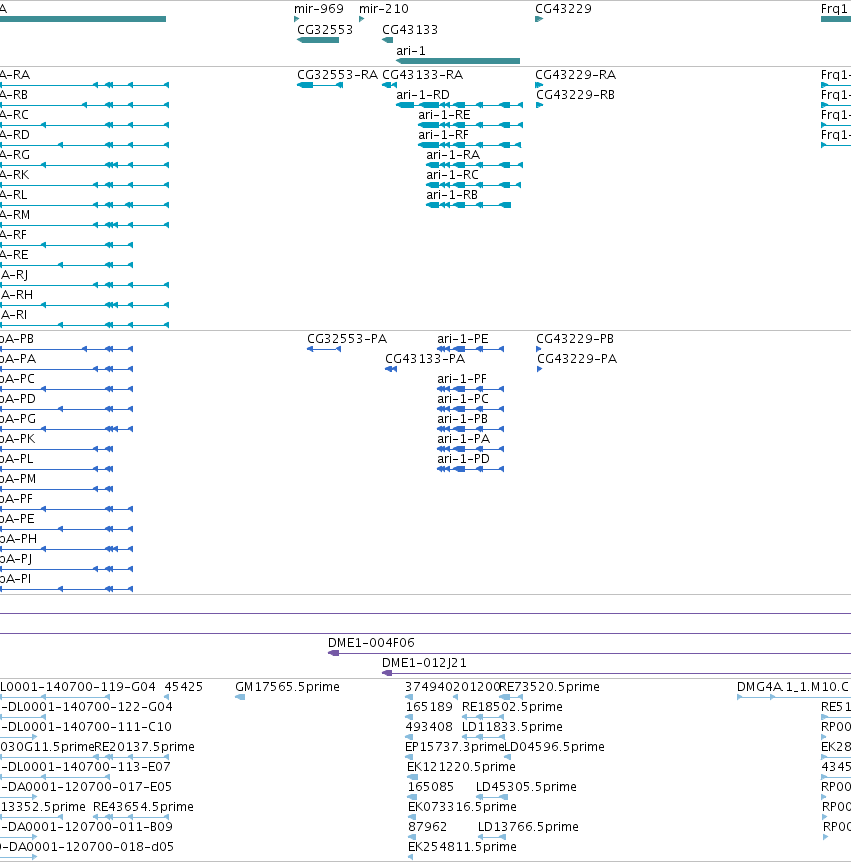Click the RE43654.5prime EST label
Viewport: 851px width, 862px height.
[x=143, y=806]
